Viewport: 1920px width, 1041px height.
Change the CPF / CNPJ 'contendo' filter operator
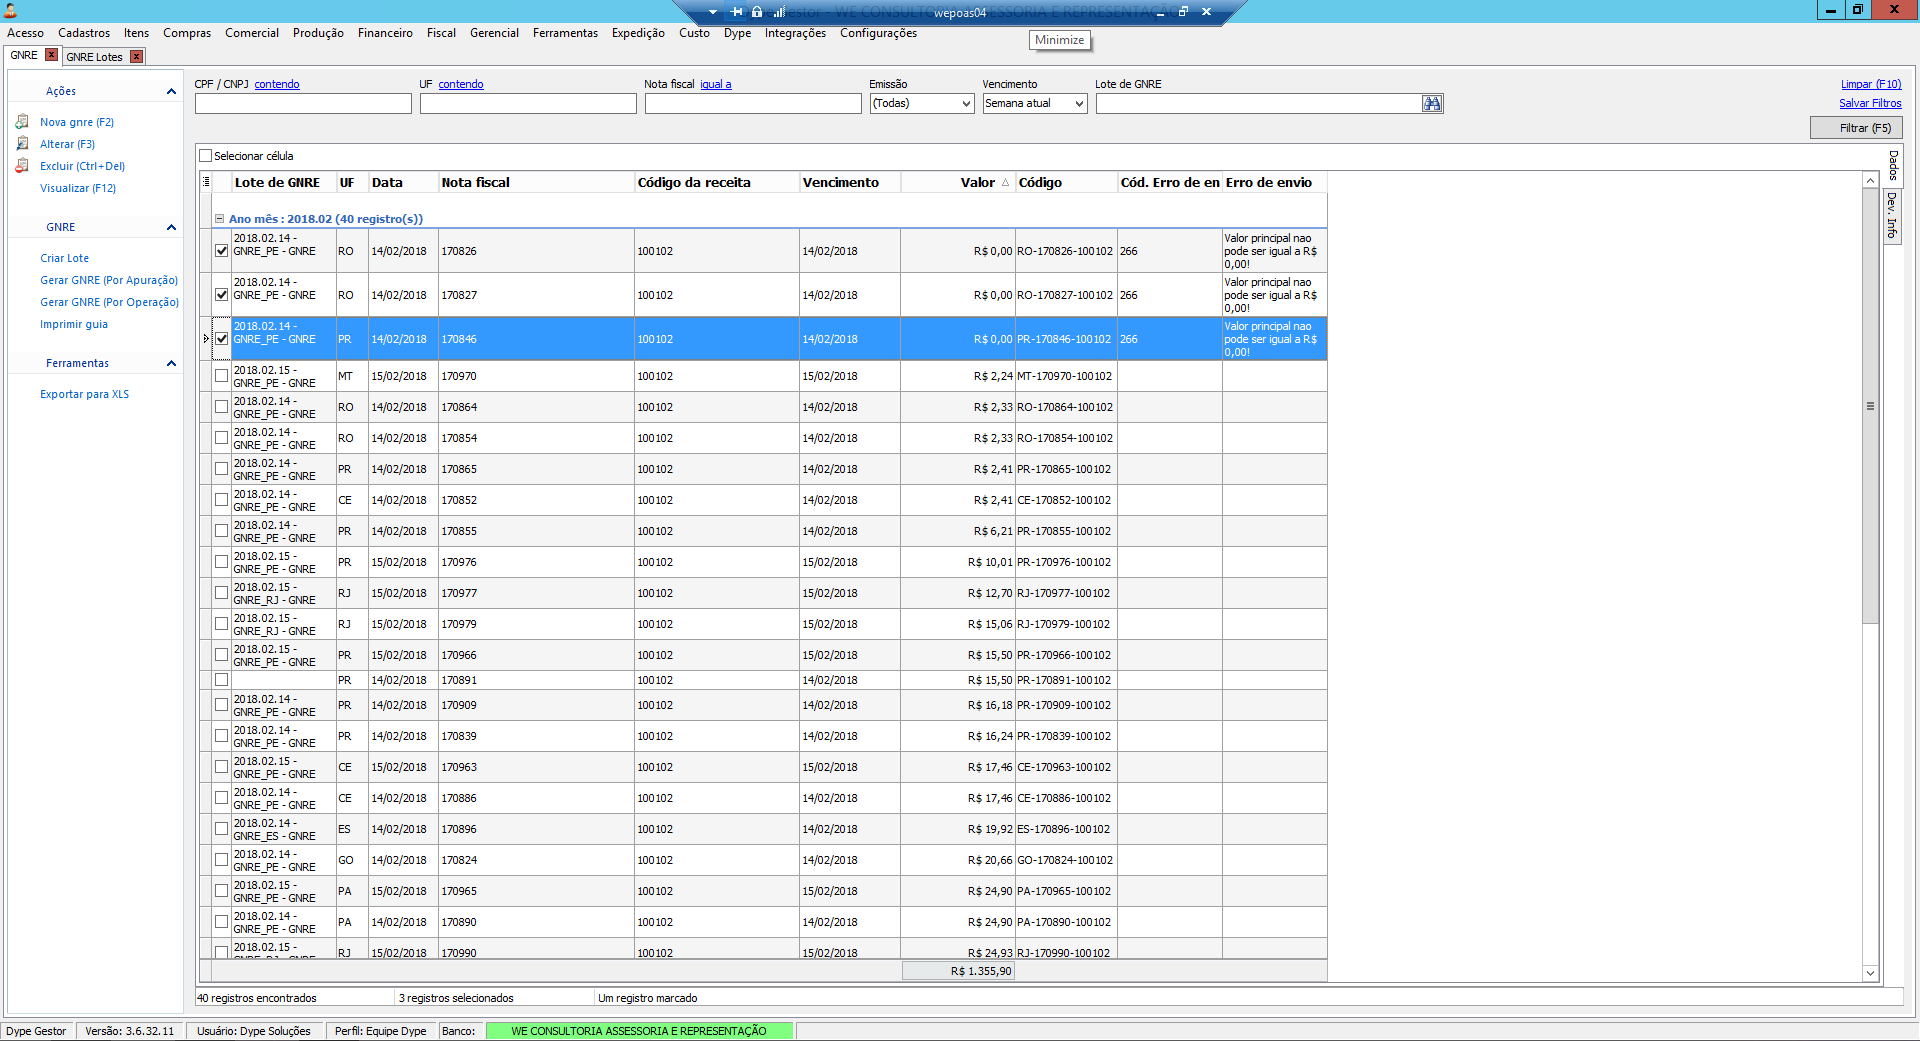[277, 84]
